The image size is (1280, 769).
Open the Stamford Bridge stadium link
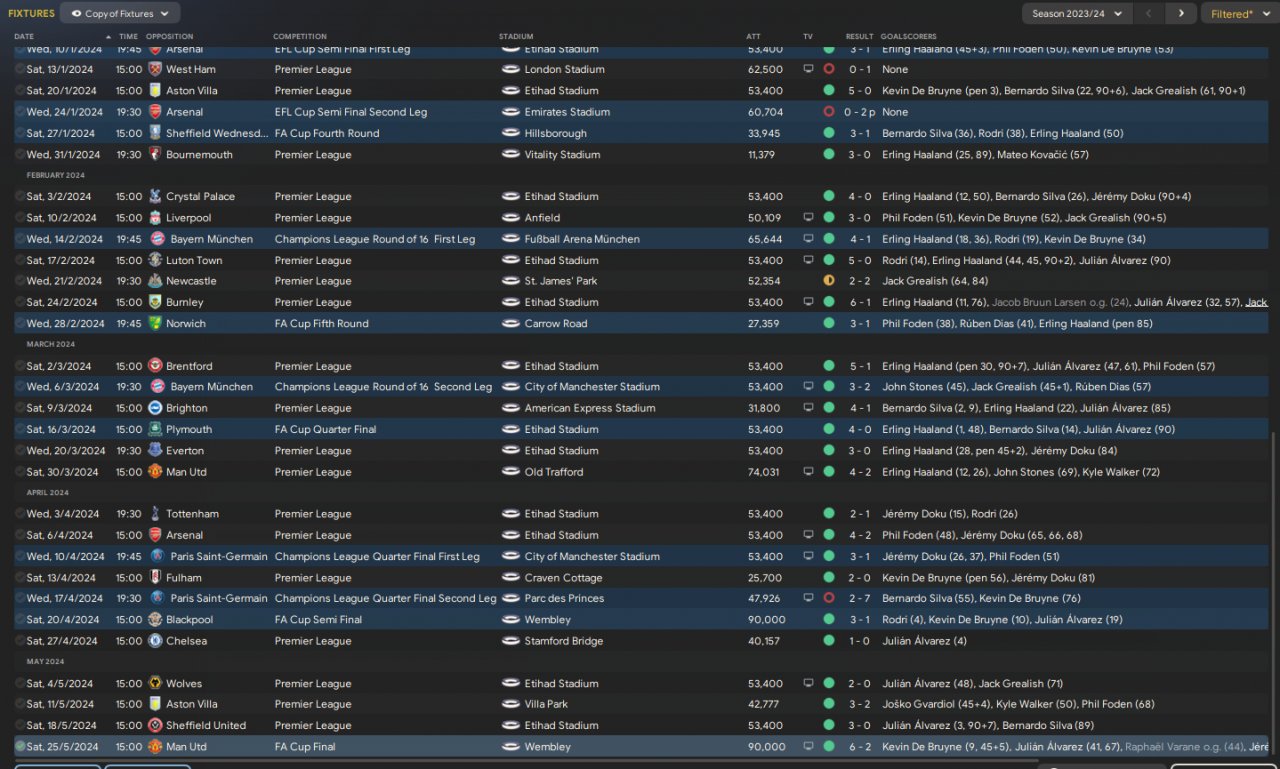(564, 641)
